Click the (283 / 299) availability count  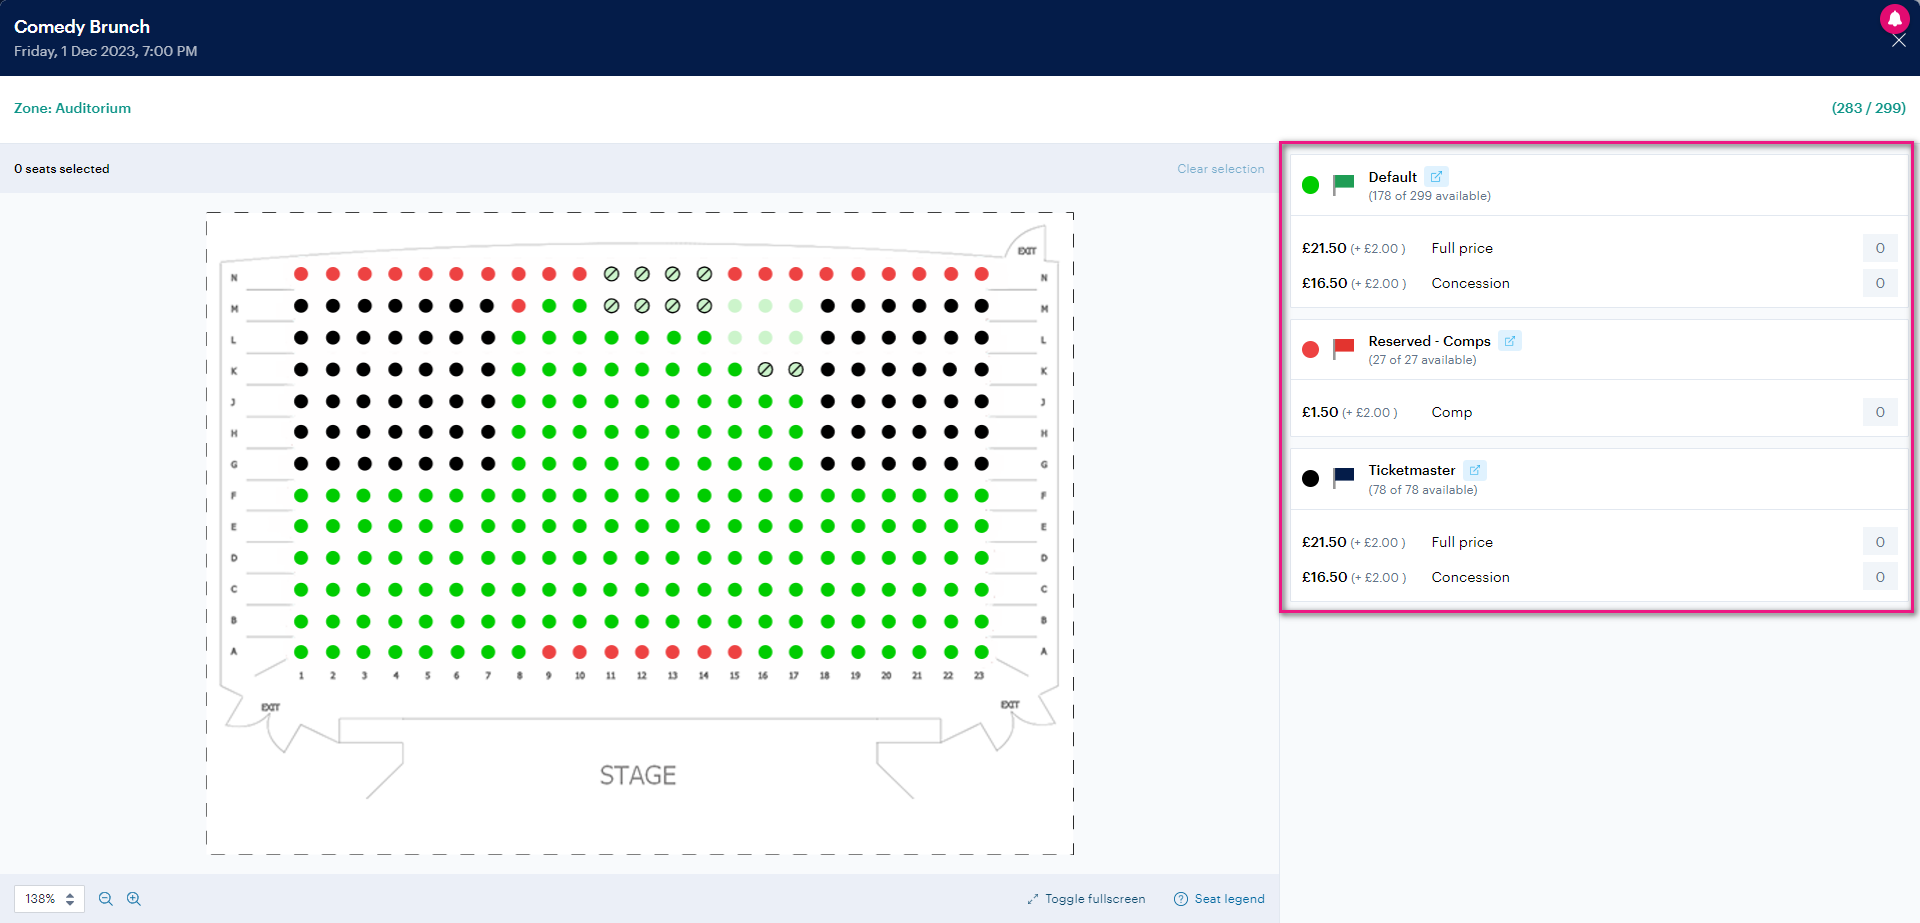1868,108
